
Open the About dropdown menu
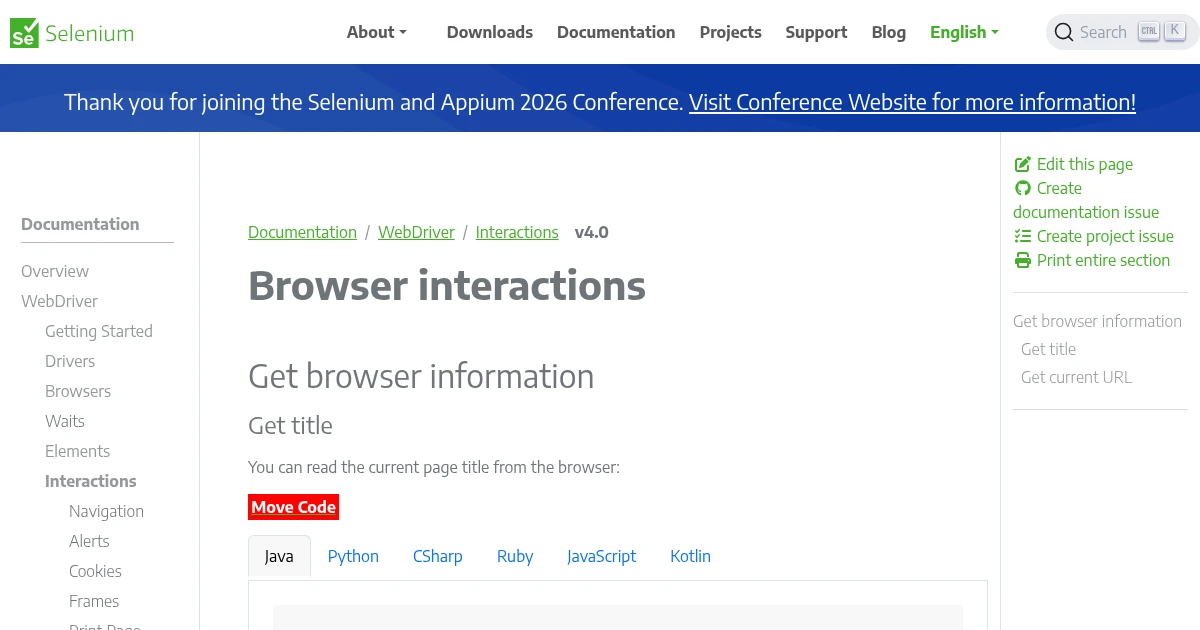click(377, 32)
